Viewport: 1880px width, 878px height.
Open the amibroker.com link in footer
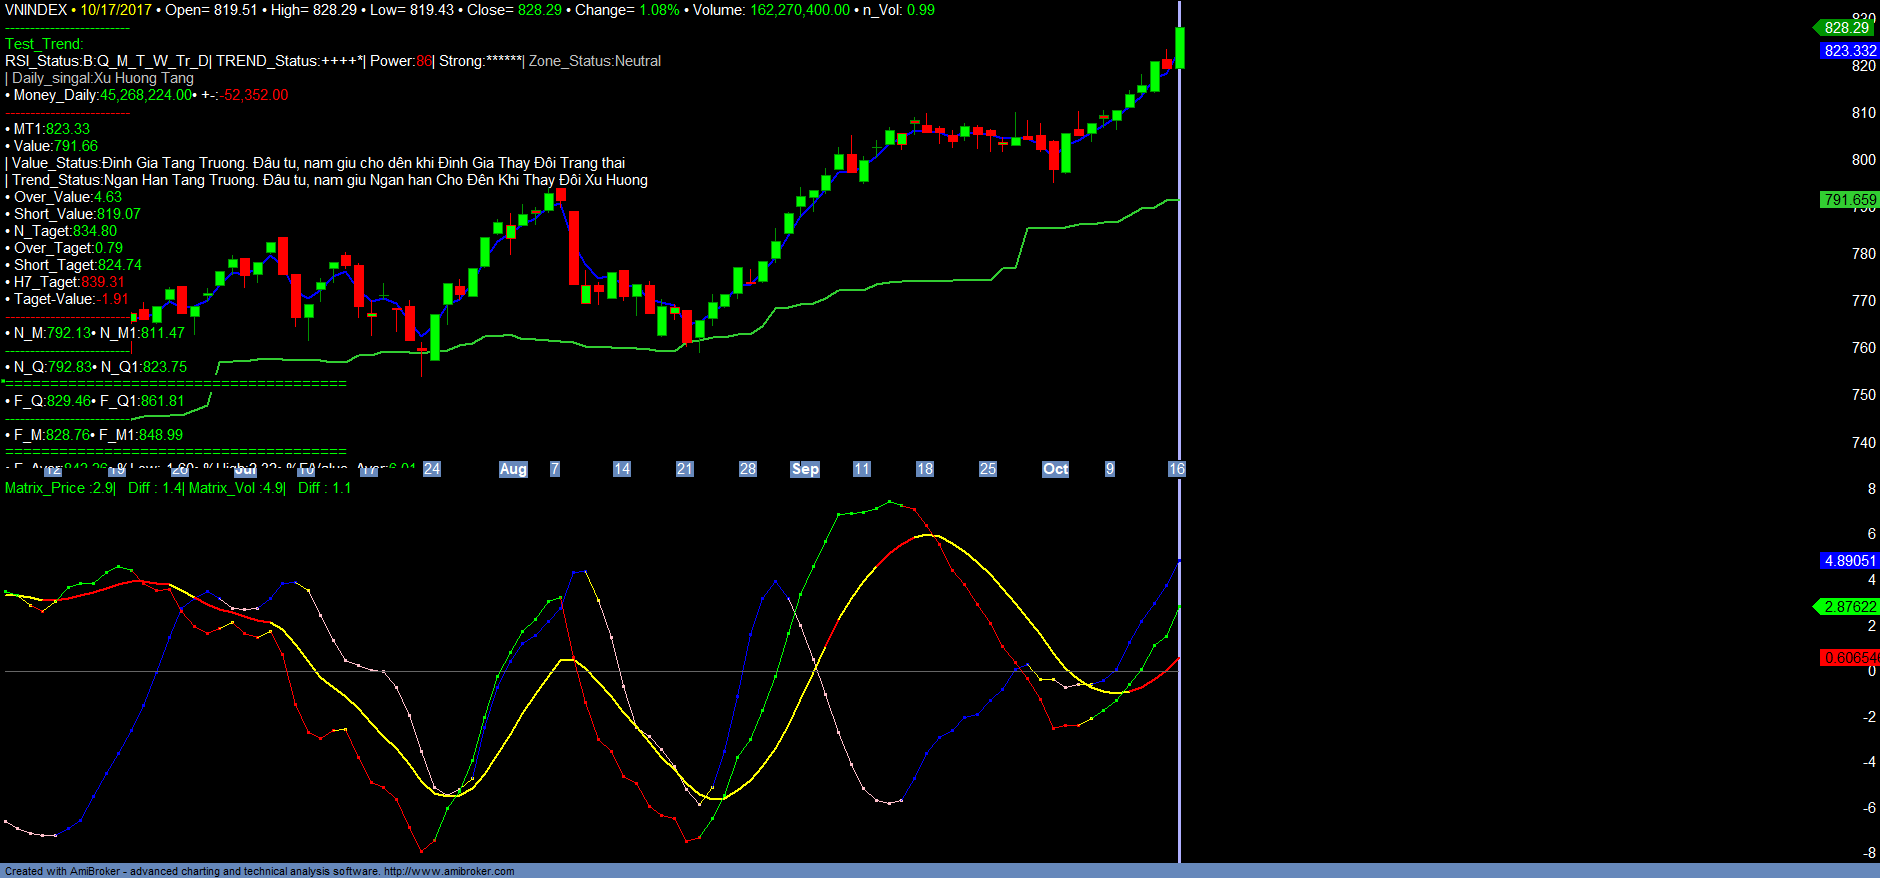[449, 871]
